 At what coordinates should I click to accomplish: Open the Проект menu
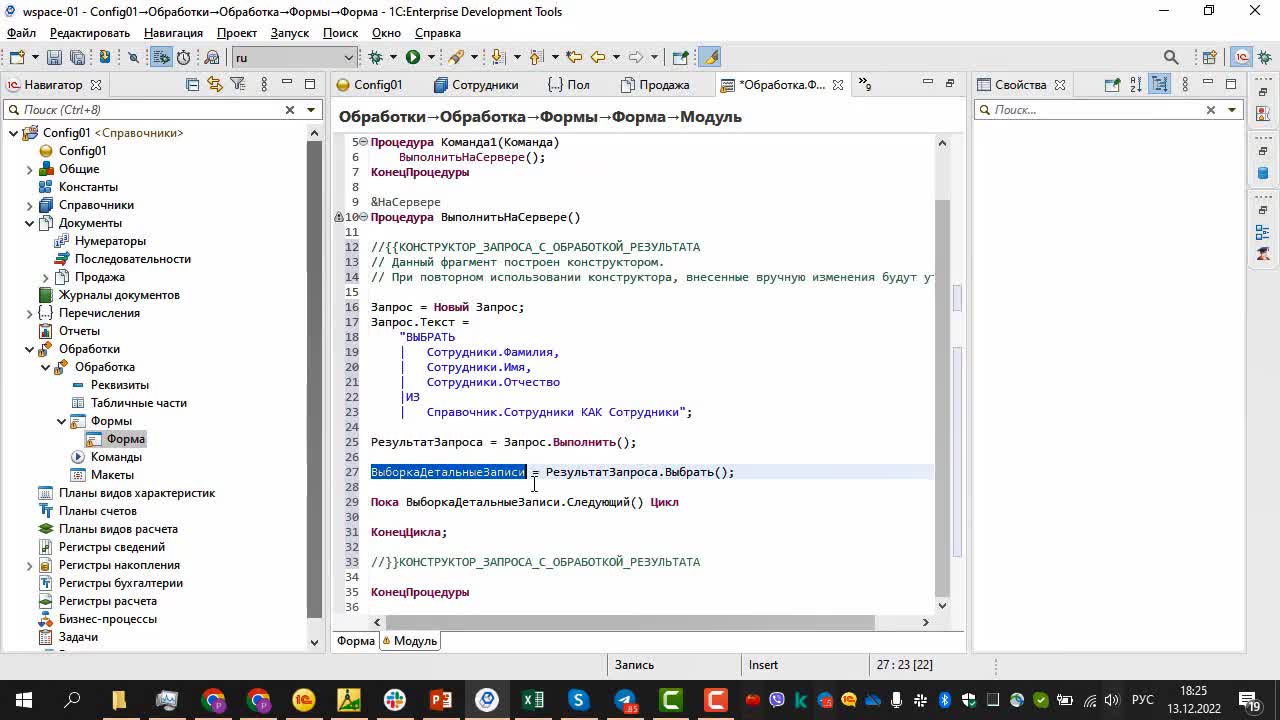[x=237, y=33]
